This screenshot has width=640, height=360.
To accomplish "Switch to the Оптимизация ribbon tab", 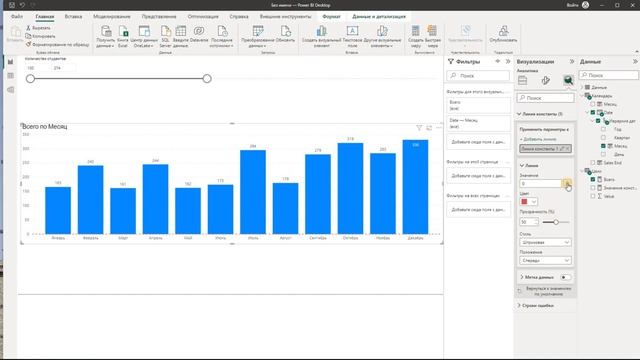I will tap(203, 16).
